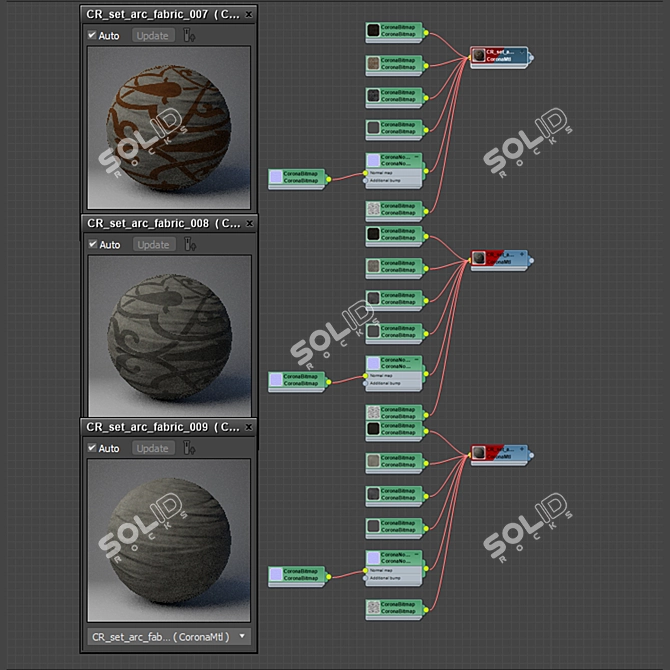Click material thumbnail on top tree CoronaMtl node
This screenshot has height=670, width=670.
tap(479, 55)
